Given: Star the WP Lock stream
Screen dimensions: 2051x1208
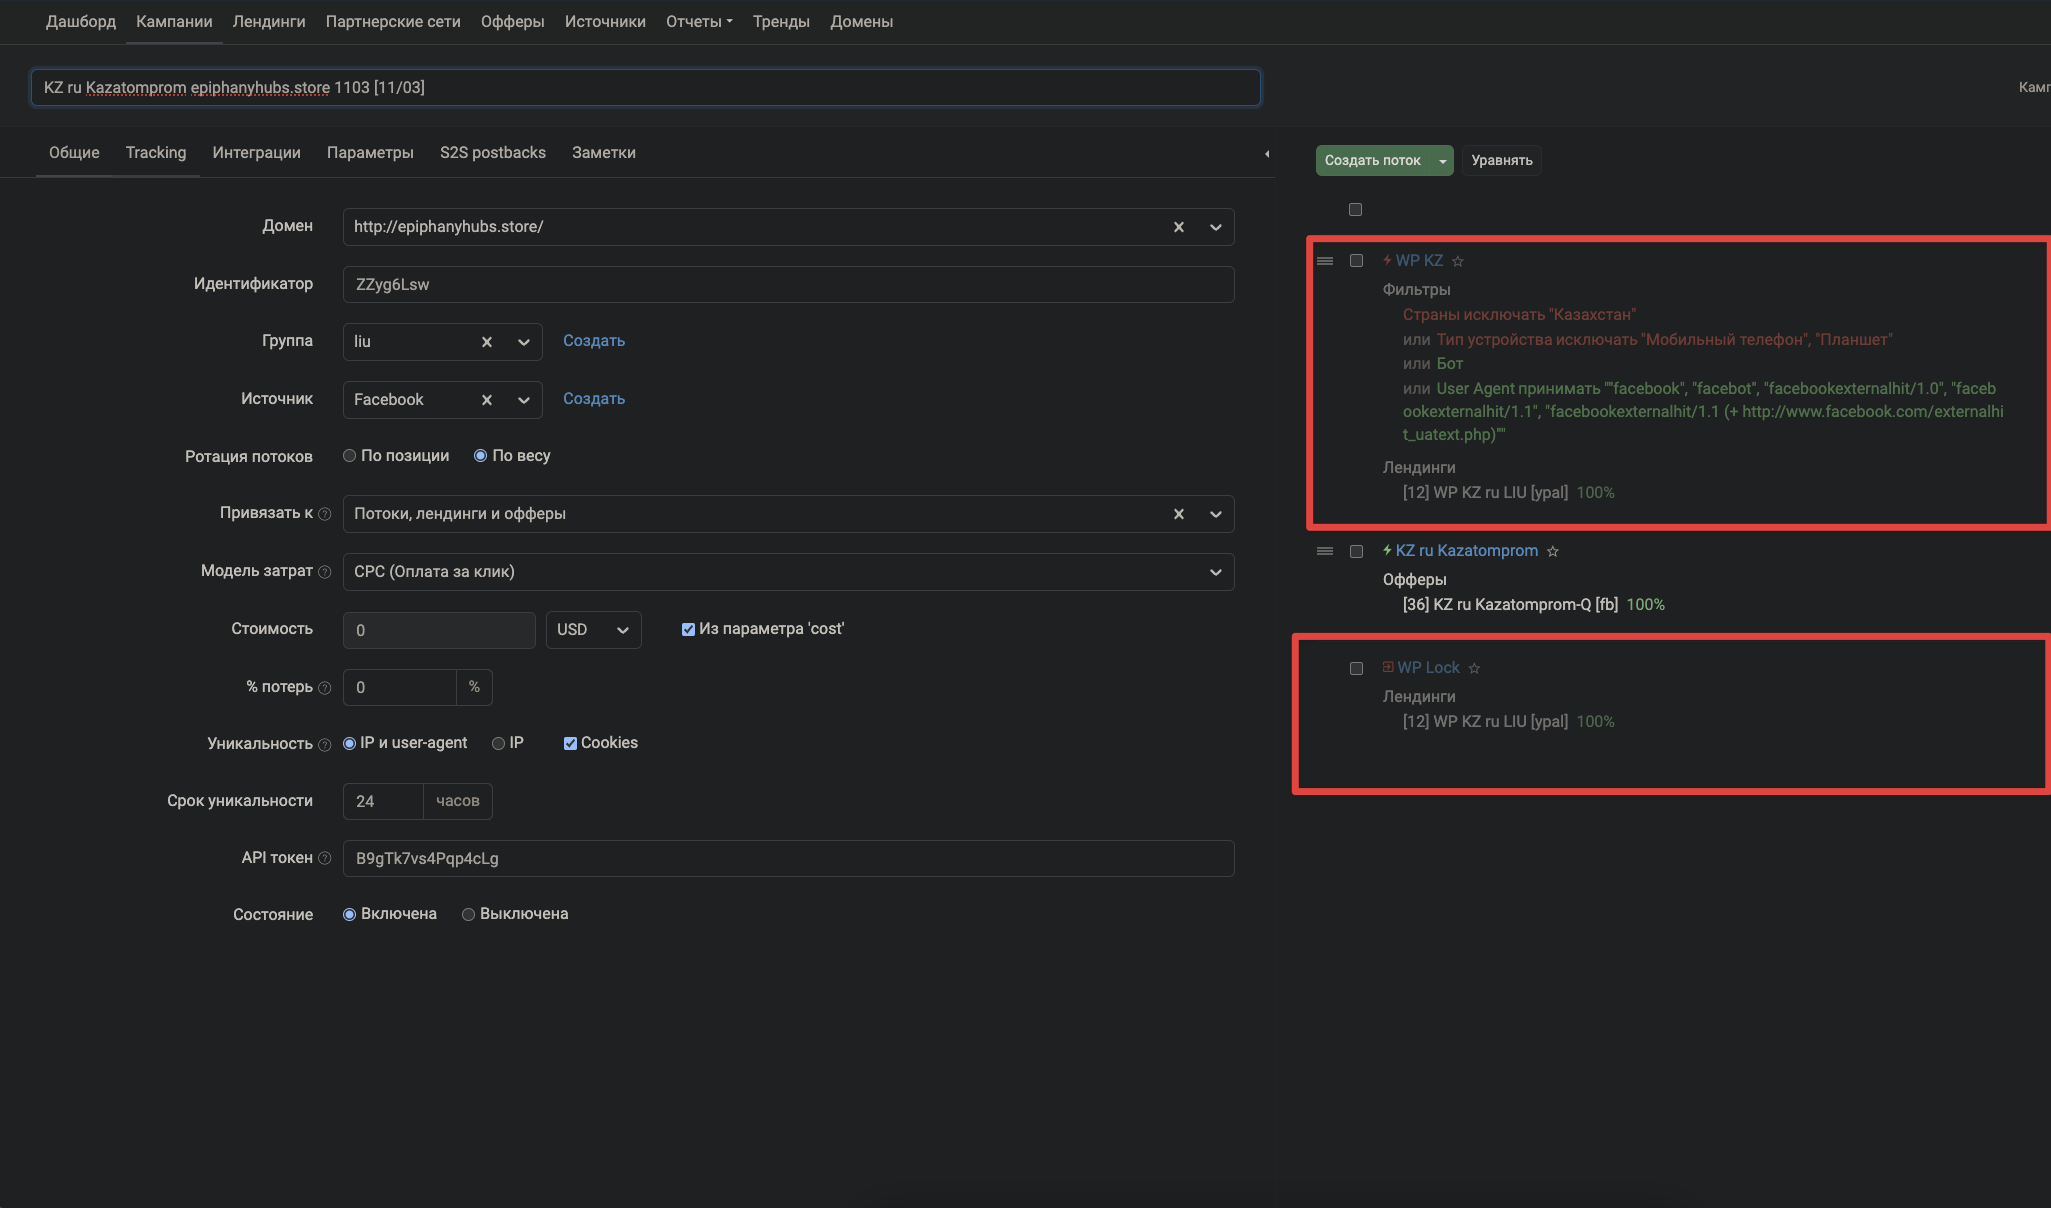Looking at the screenshot, I should [1473, 668].
